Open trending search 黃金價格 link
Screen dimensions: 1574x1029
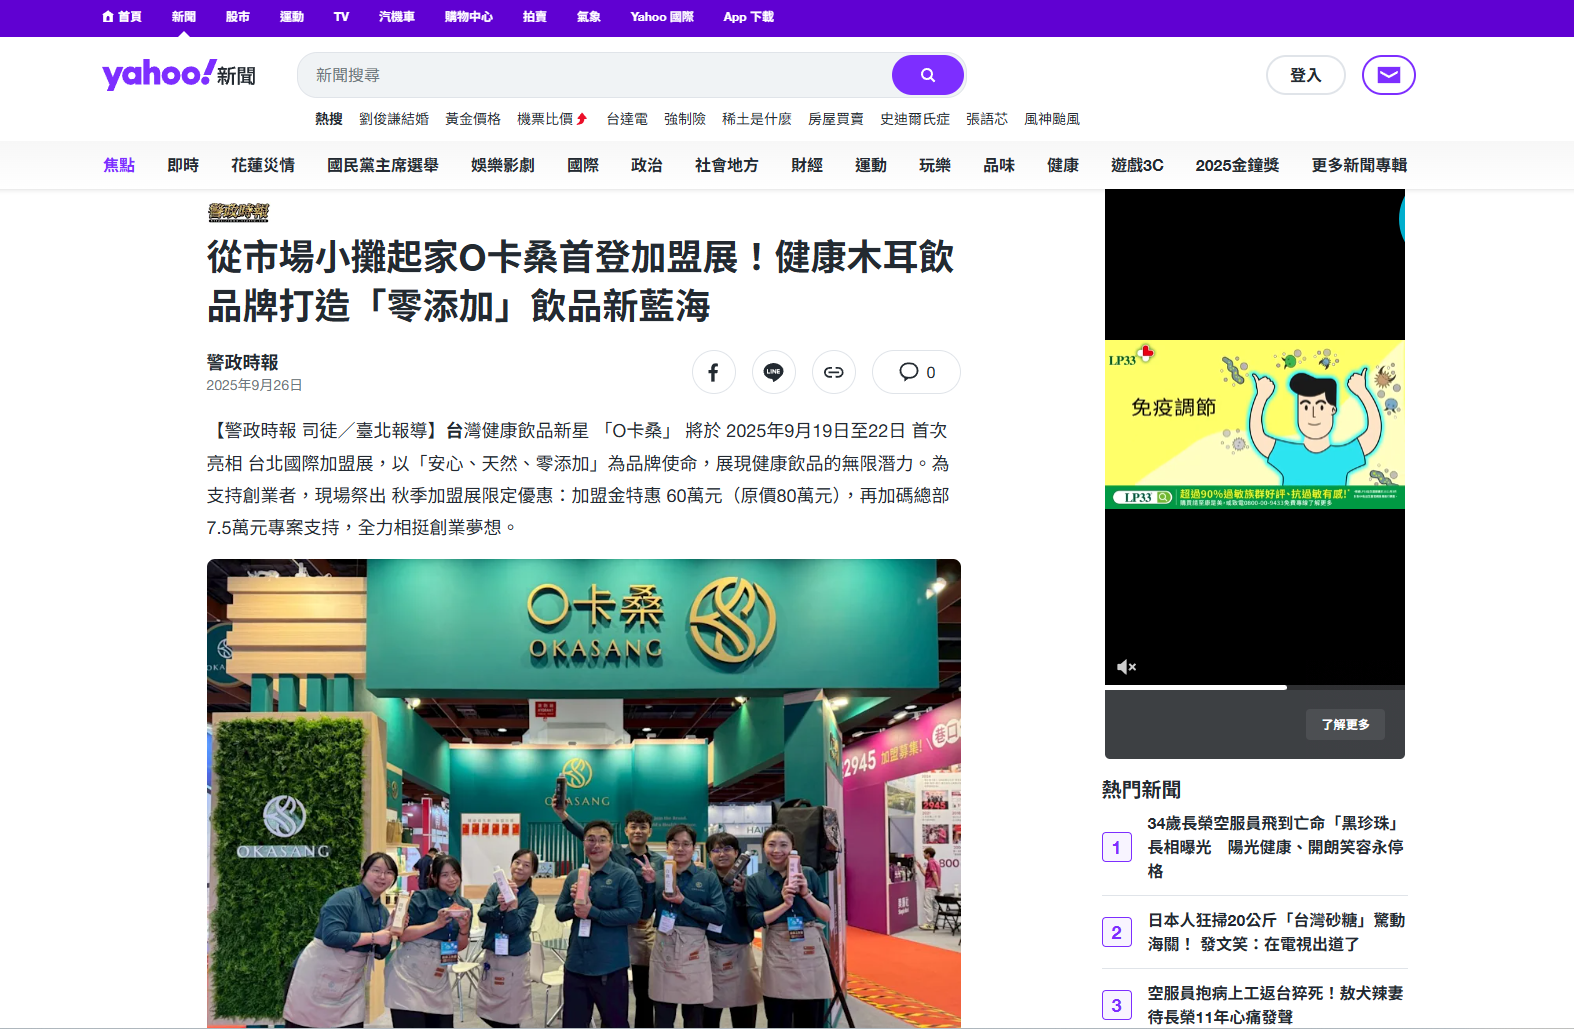472,119
